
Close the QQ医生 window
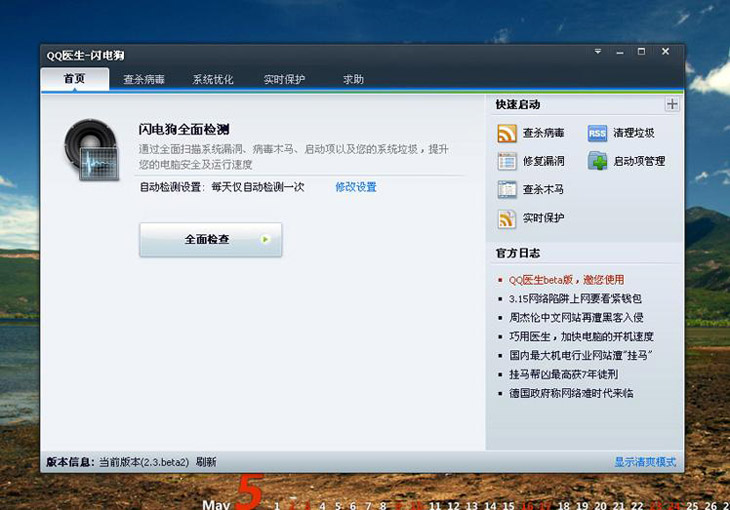(665, 51)
